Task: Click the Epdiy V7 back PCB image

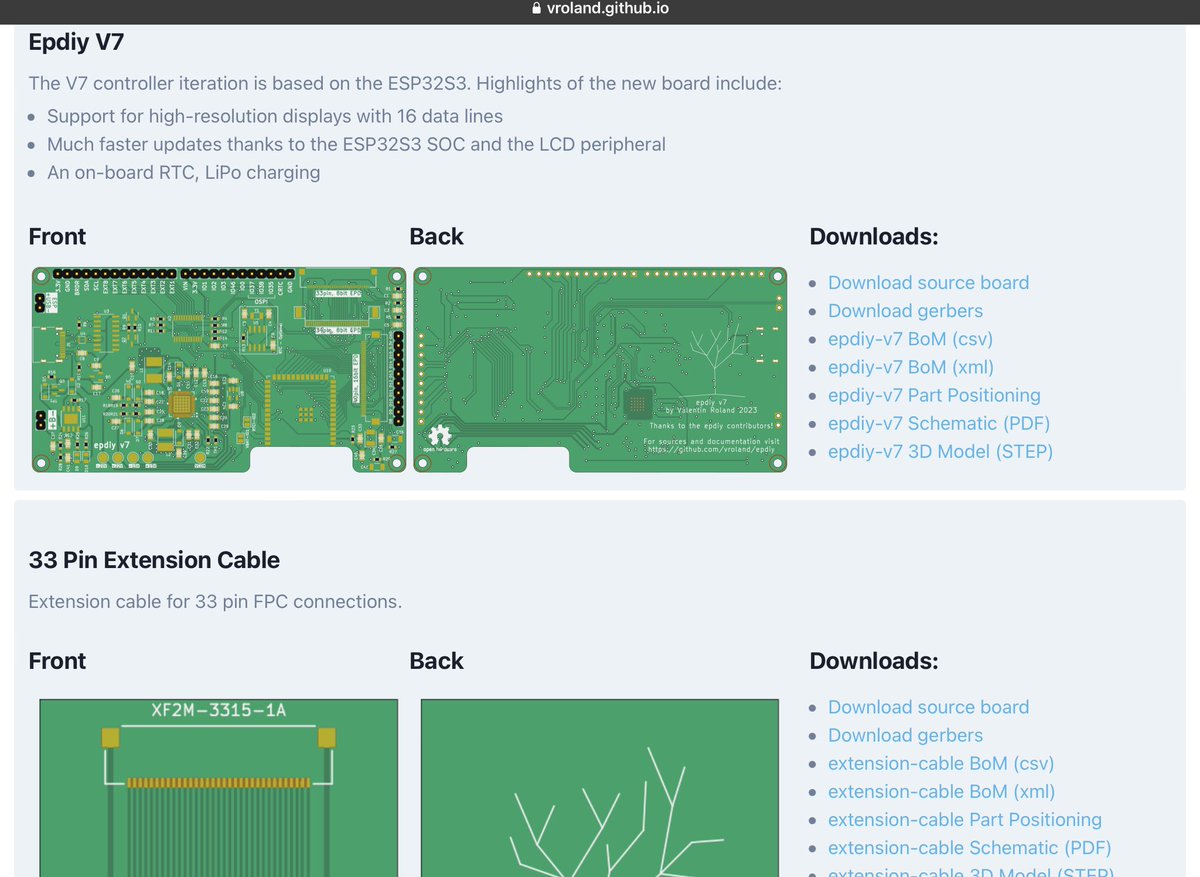Action: [599, 369]
